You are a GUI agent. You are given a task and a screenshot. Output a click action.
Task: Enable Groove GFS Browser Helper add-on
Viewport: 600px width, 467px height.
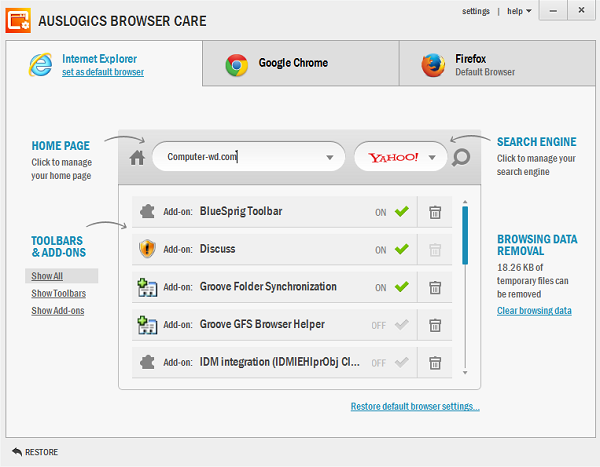coord(401,325)
